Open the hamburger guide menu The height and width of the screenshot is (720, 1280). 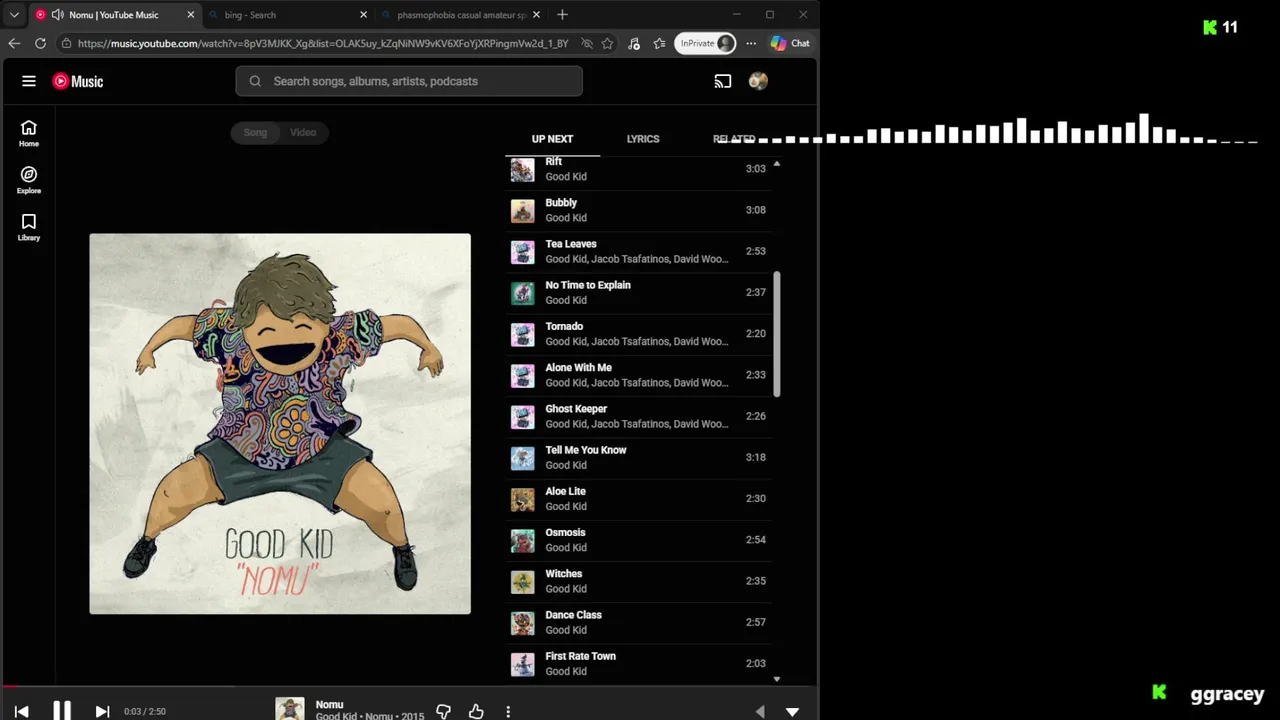pos(29,81)
